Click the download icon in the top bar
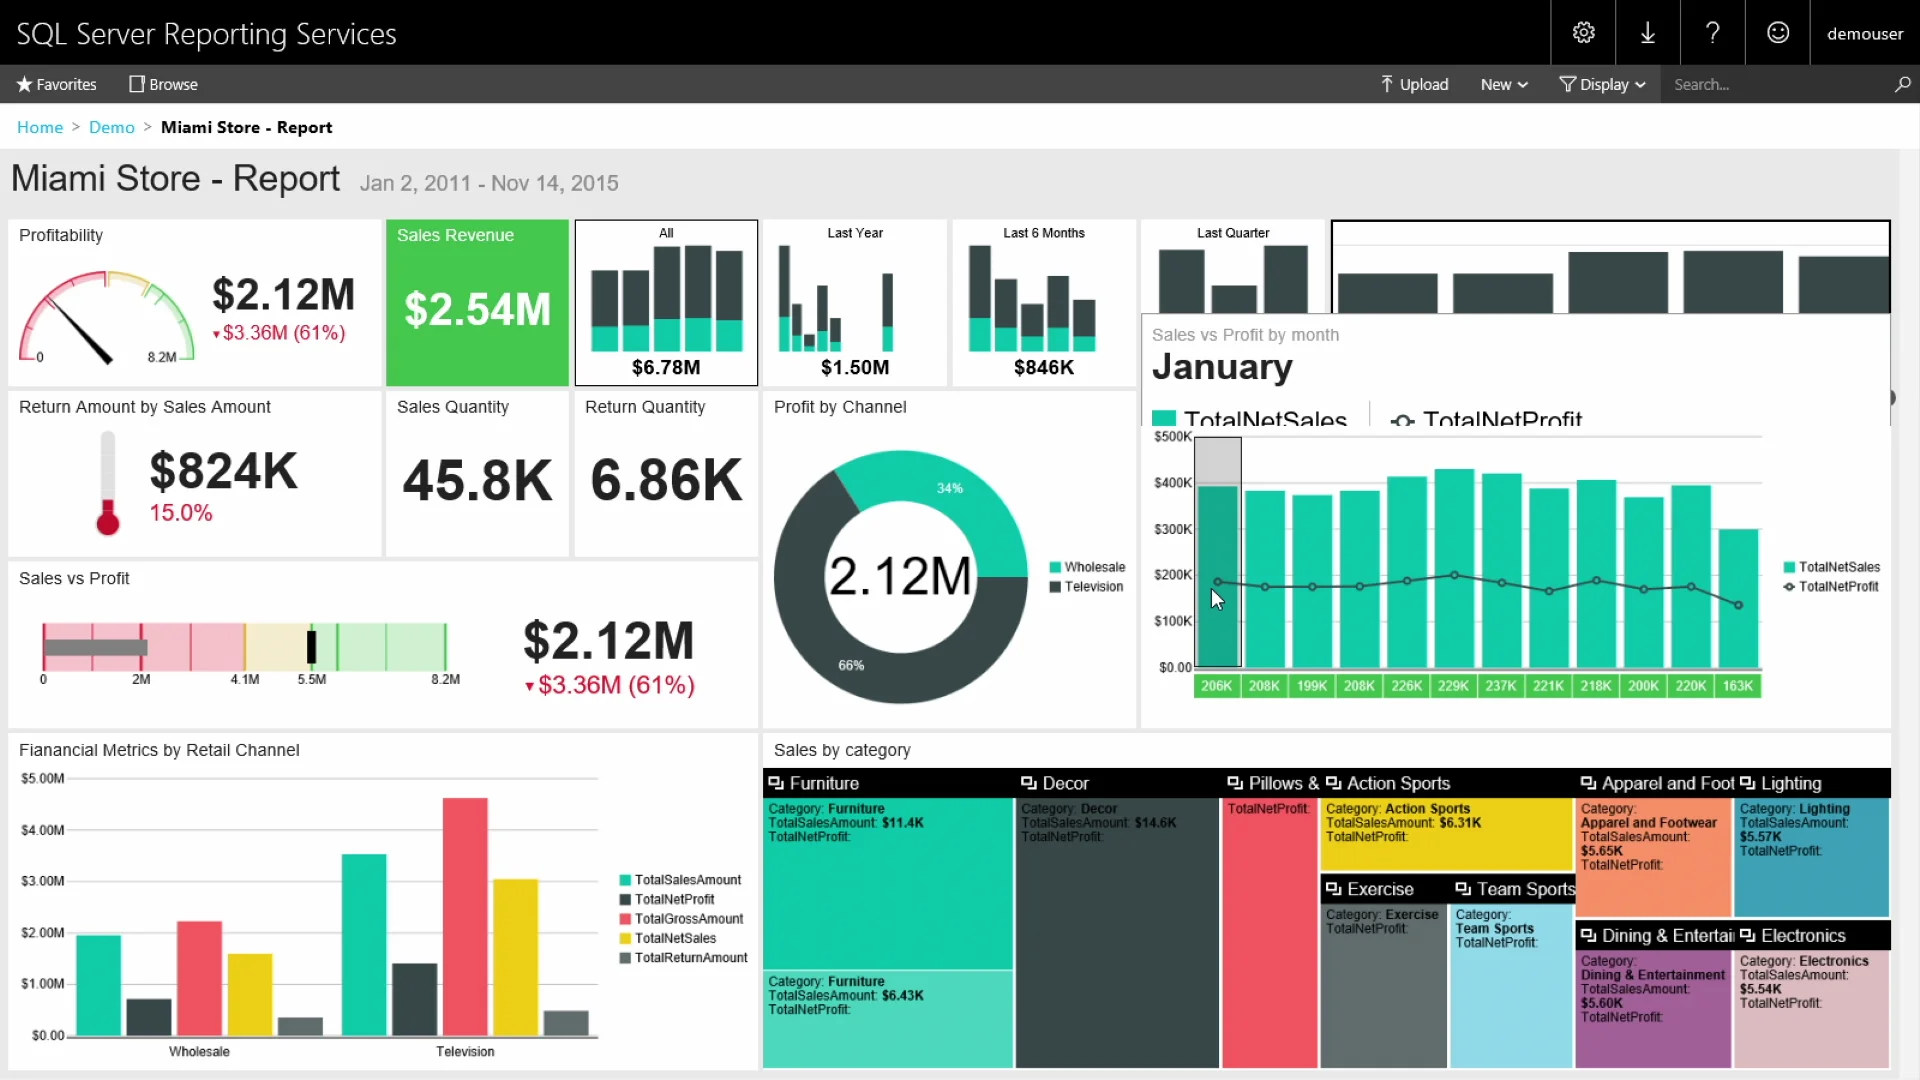This screenshot has width=1920, height=1080. pos(1647,32)
